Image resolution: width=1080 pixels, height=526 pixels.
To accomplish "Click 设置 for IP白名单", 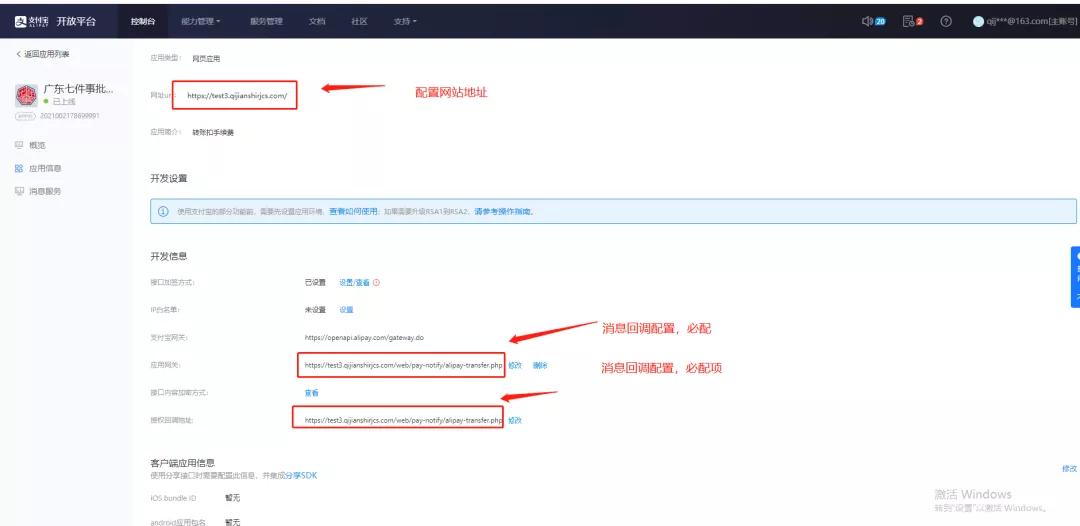I will coord(346,310).
